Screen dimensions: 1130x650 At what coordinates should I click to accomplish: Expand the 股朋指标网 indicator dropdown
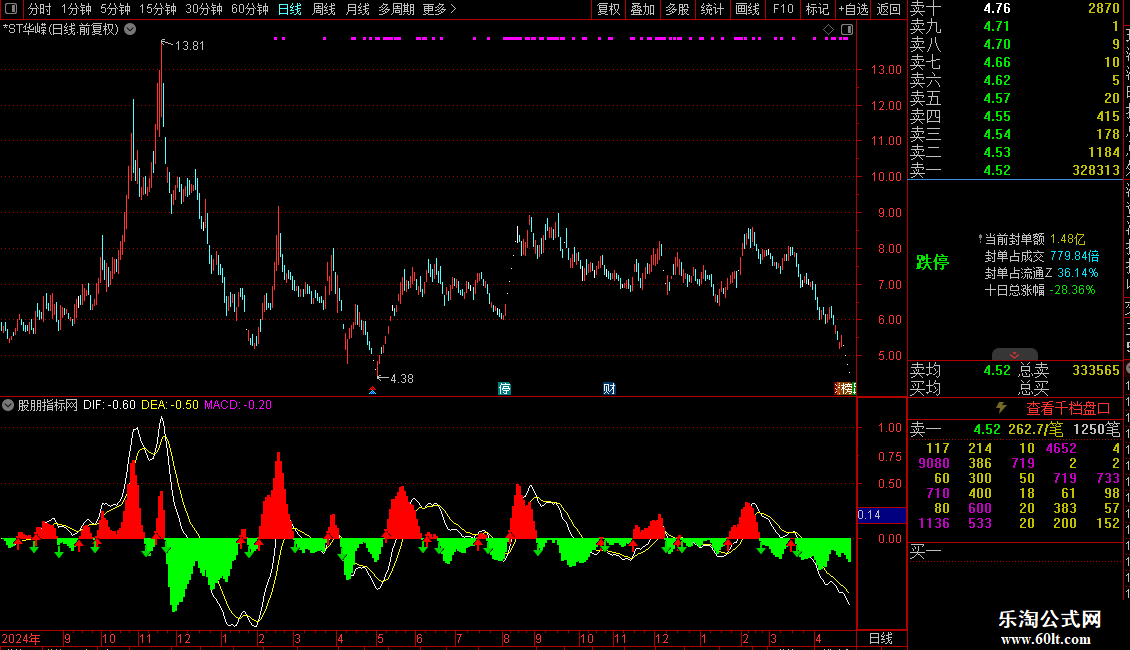coord(8,405)
